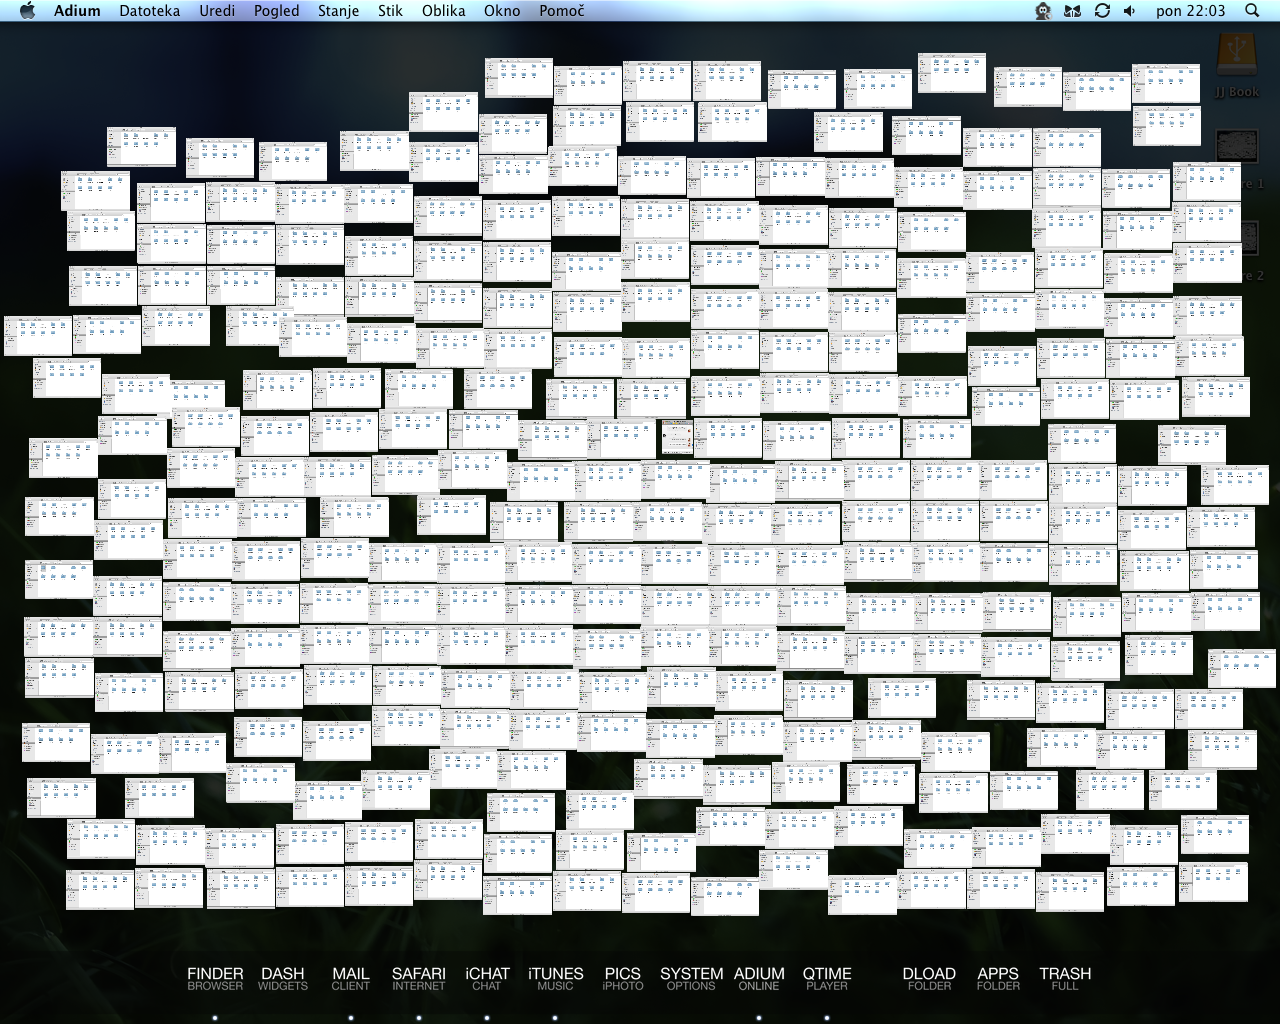Launch iTUNES Music from the dock

tap(555, 978)
